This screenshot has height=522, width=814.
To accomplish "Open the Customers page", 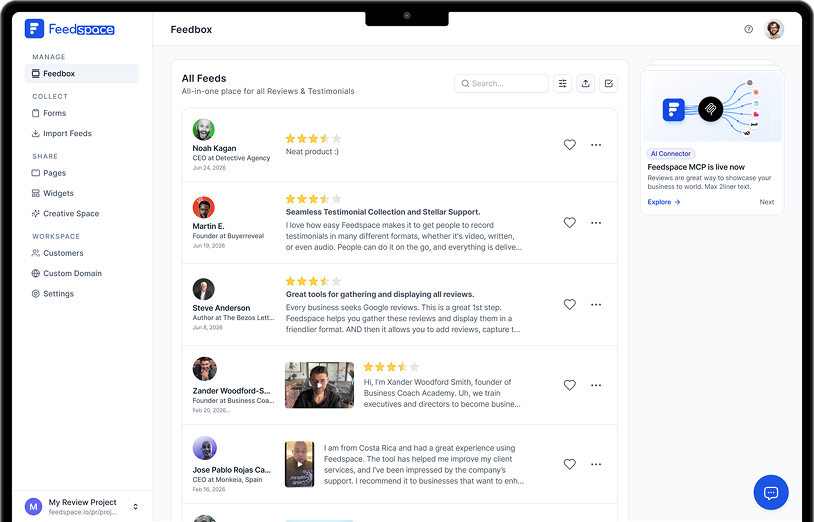I will coord(58,253).
